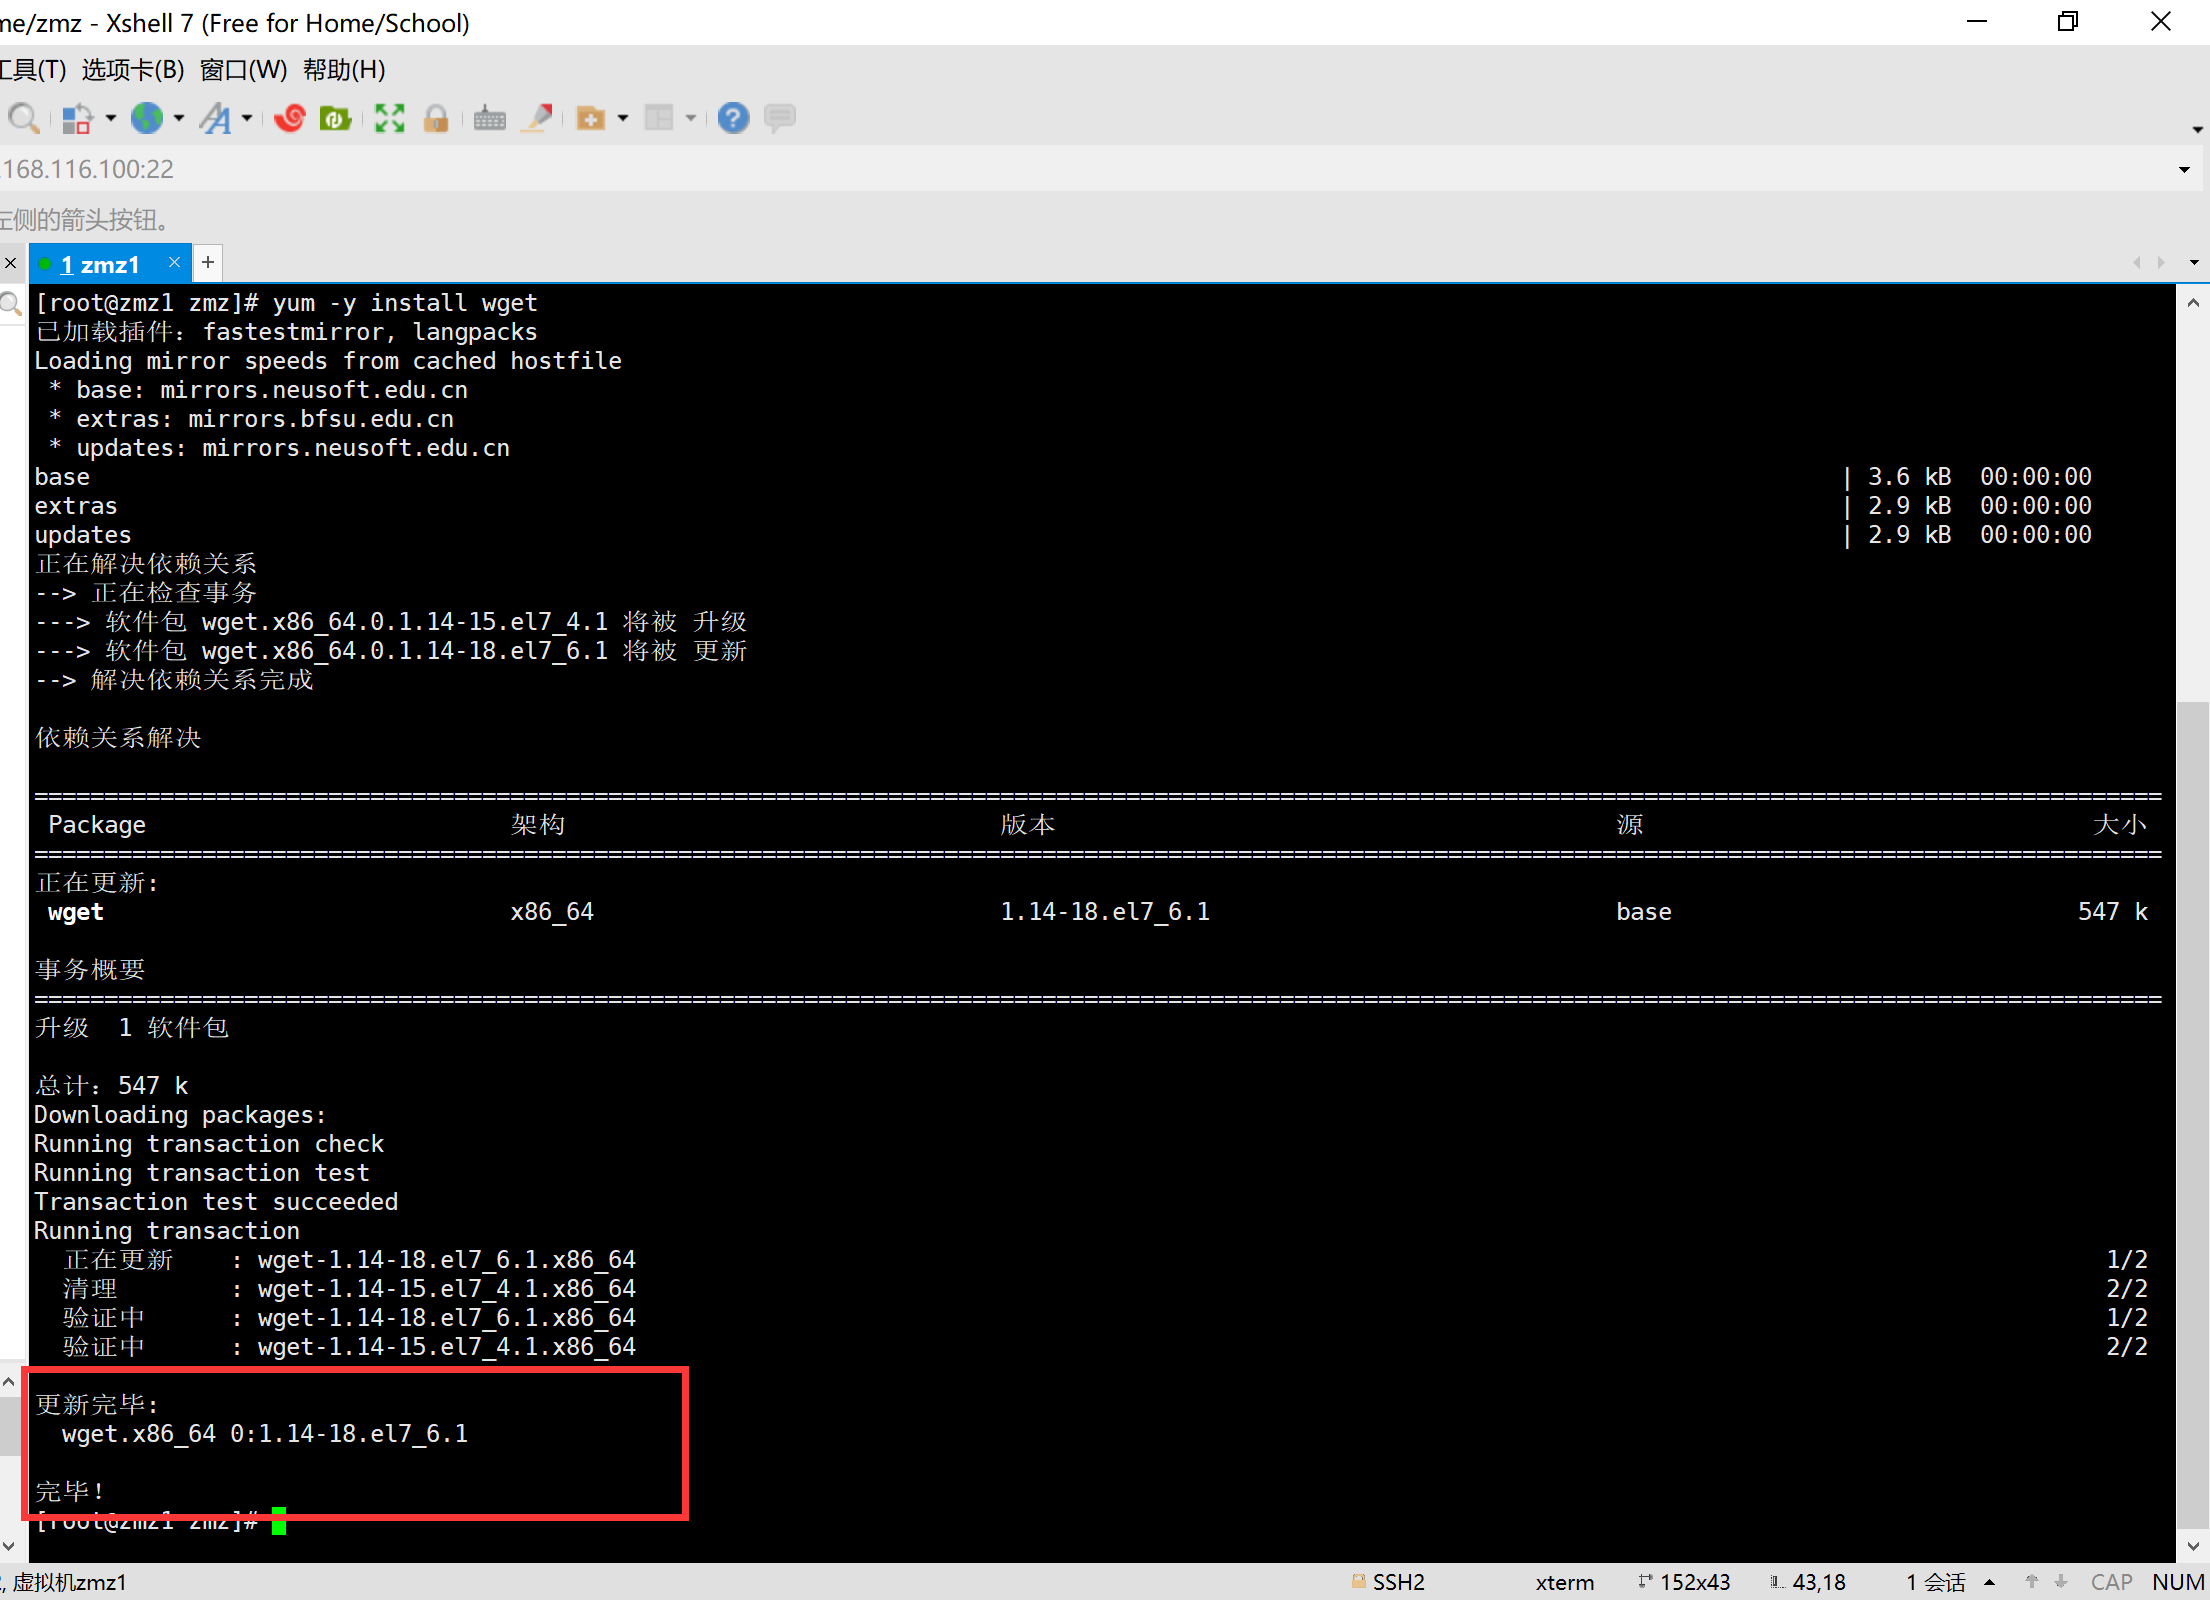Add a new tab with plus button
The width and height of the screenshot is (2210, 1600).
[x=208, y=263]
